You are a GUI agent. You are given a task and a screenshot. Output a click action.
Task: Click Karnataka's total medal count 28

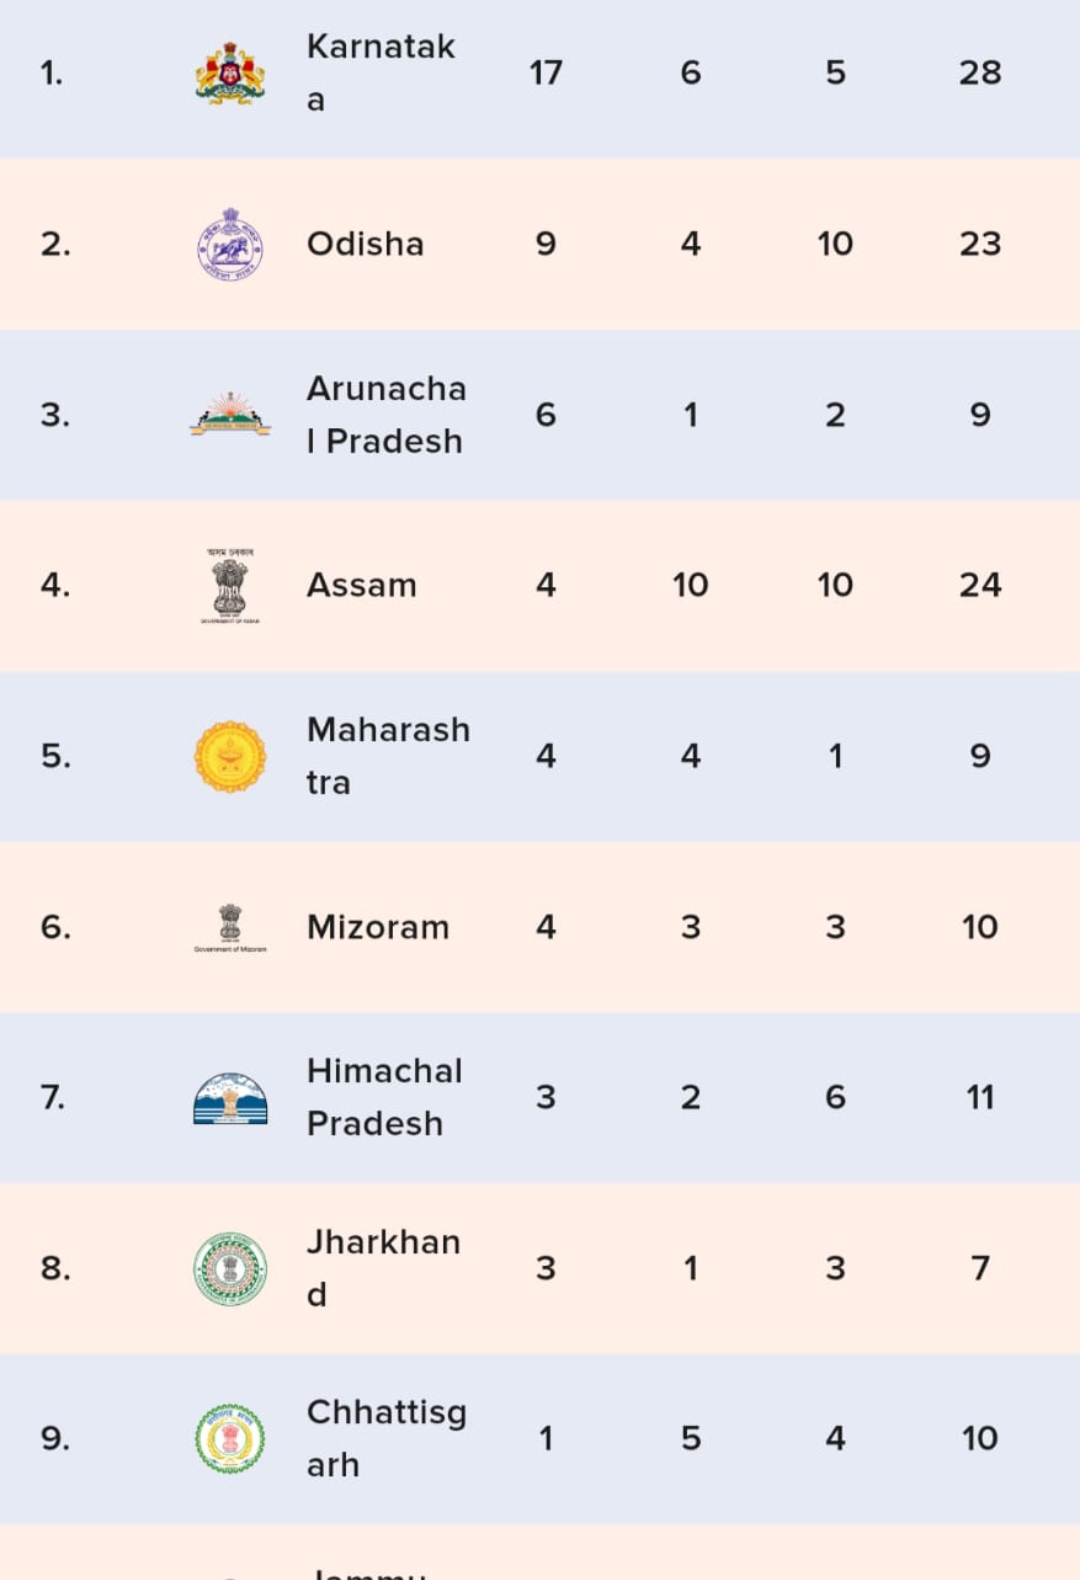980,73
